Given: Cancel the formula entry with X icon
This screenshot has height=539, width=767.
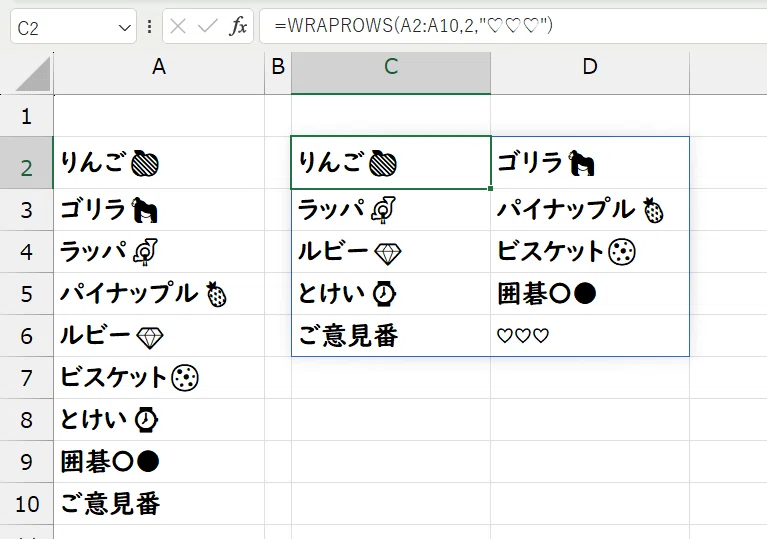Looking at the screenshot, I should point(178,26).
